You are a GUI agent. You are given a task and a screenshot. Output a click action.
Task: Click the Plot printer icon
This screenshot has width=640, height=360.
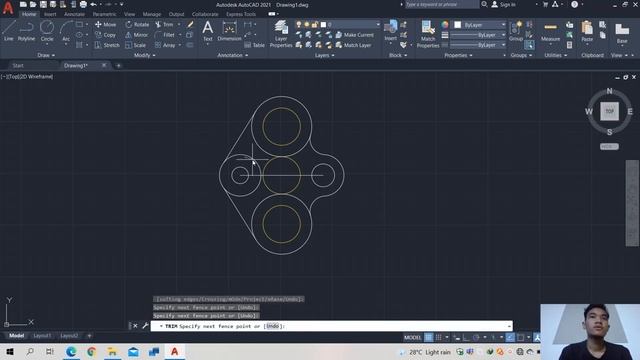pyautogui.click(x=83, y=4)
